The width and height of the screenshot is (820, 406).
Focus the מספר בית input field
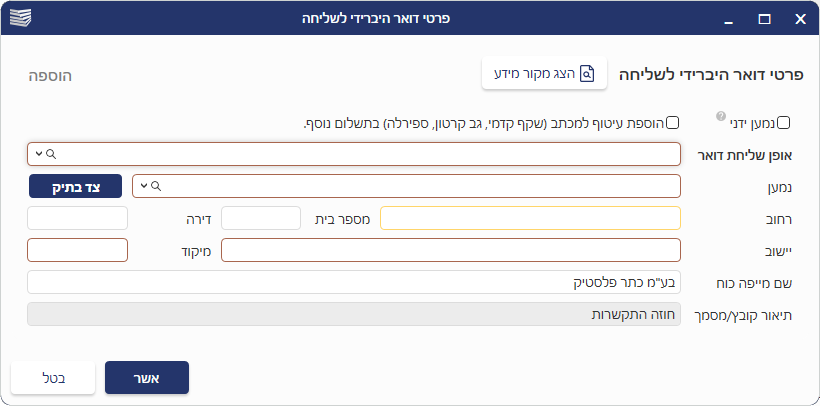(x=260, y=218)
